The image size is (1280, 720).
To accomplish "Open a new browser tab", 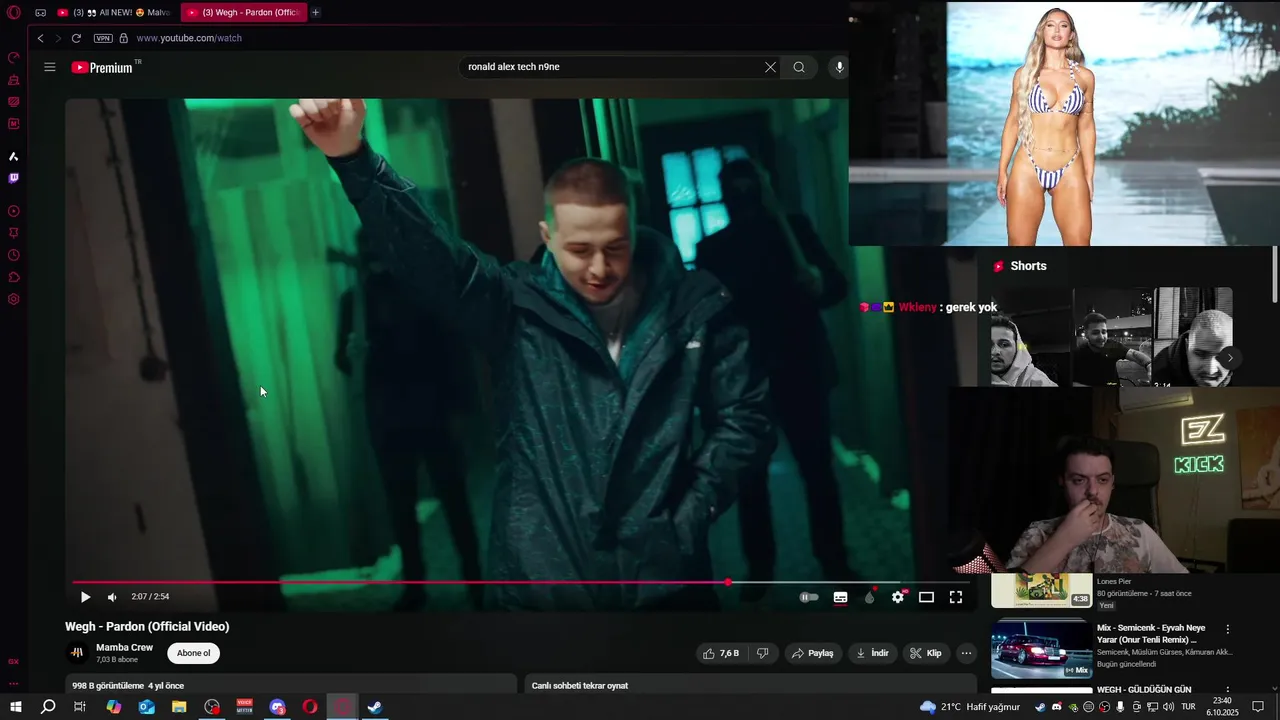I will pos(316,13).
